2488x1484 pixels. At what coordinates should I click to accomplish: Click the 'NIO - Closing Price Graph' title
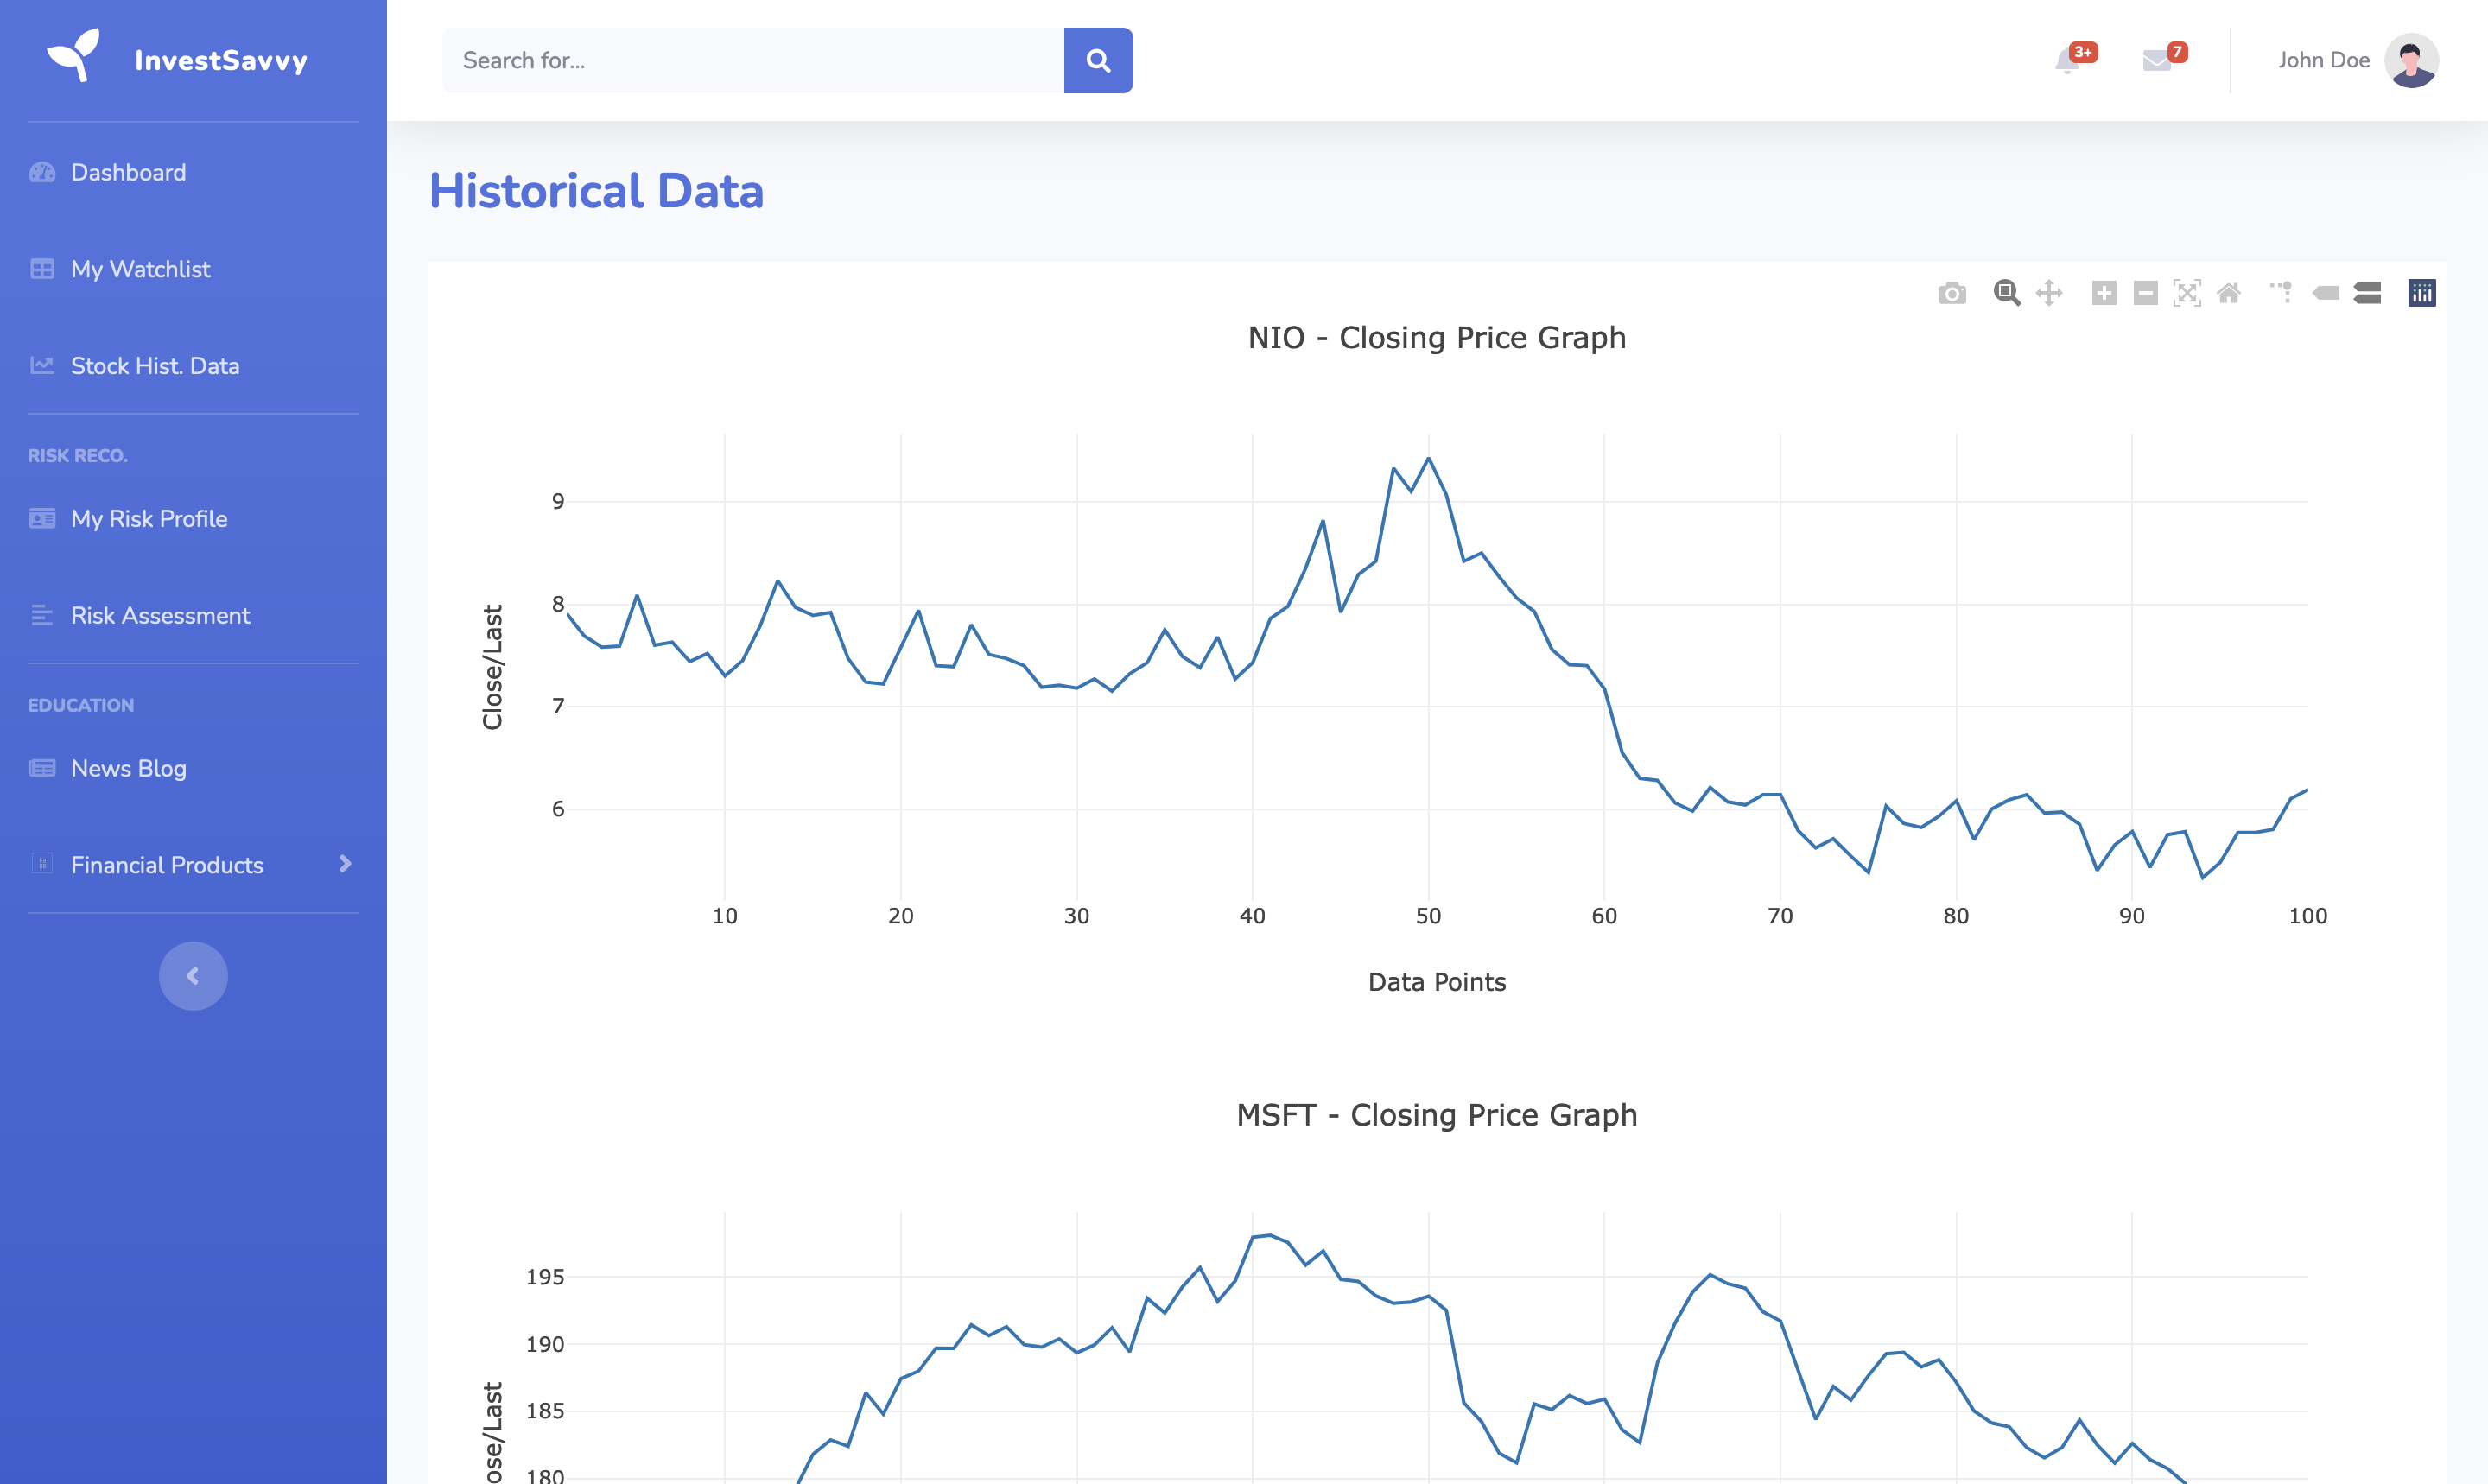[1437, 338]
